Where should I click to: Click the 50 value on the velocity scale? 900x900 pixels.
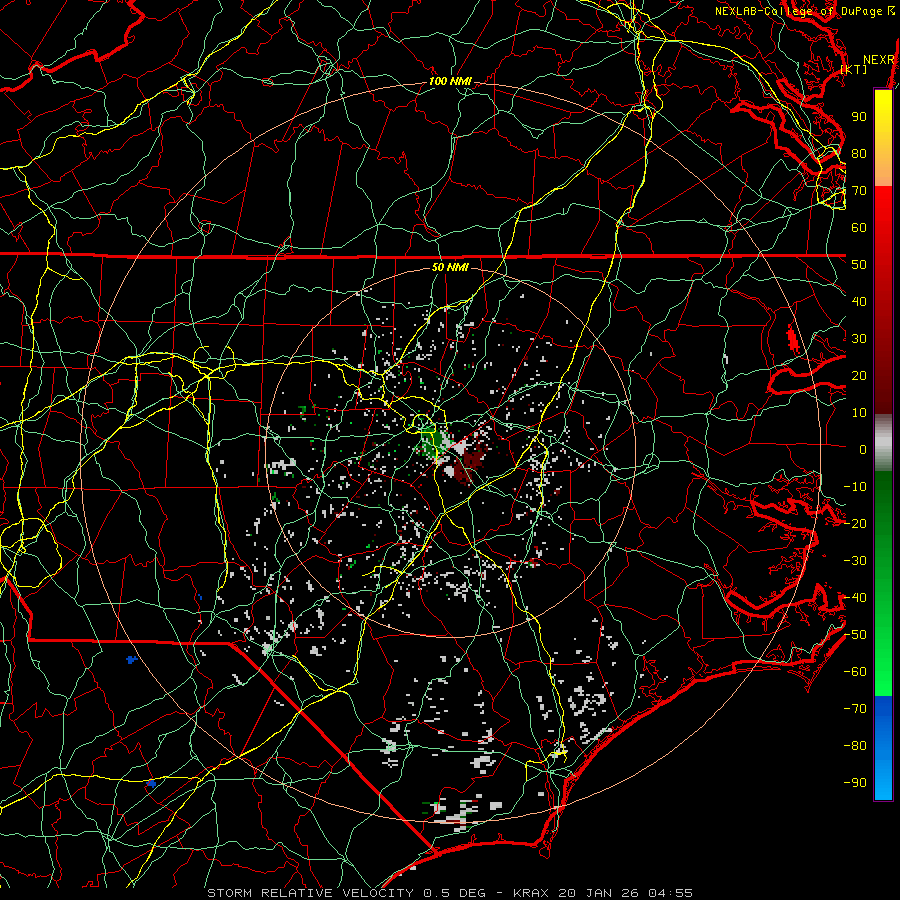[859, 265]
